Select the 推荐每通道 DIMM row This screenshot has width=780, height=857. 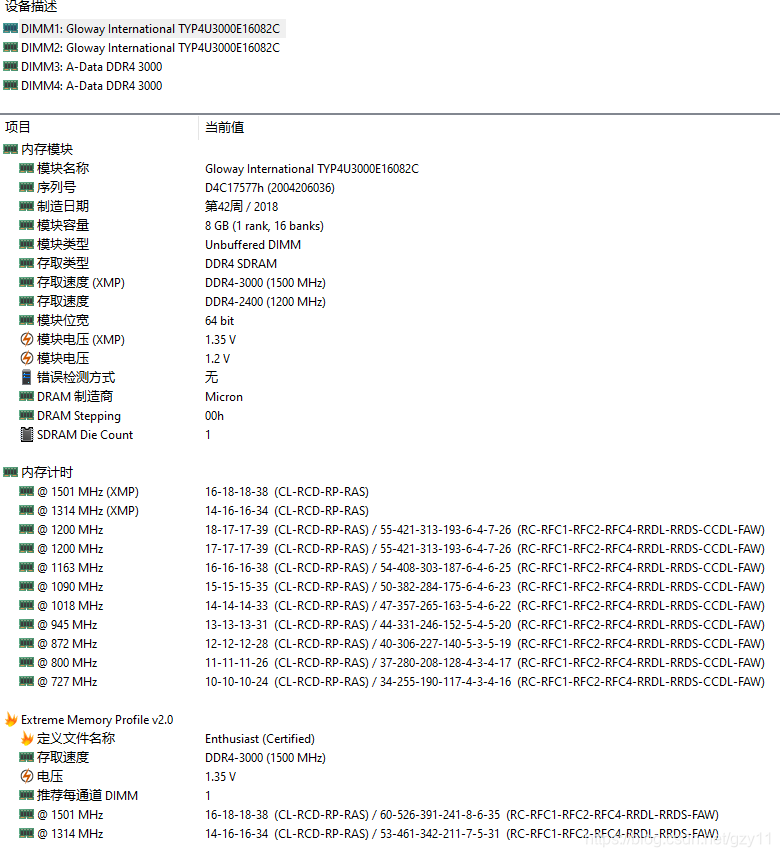87,796
